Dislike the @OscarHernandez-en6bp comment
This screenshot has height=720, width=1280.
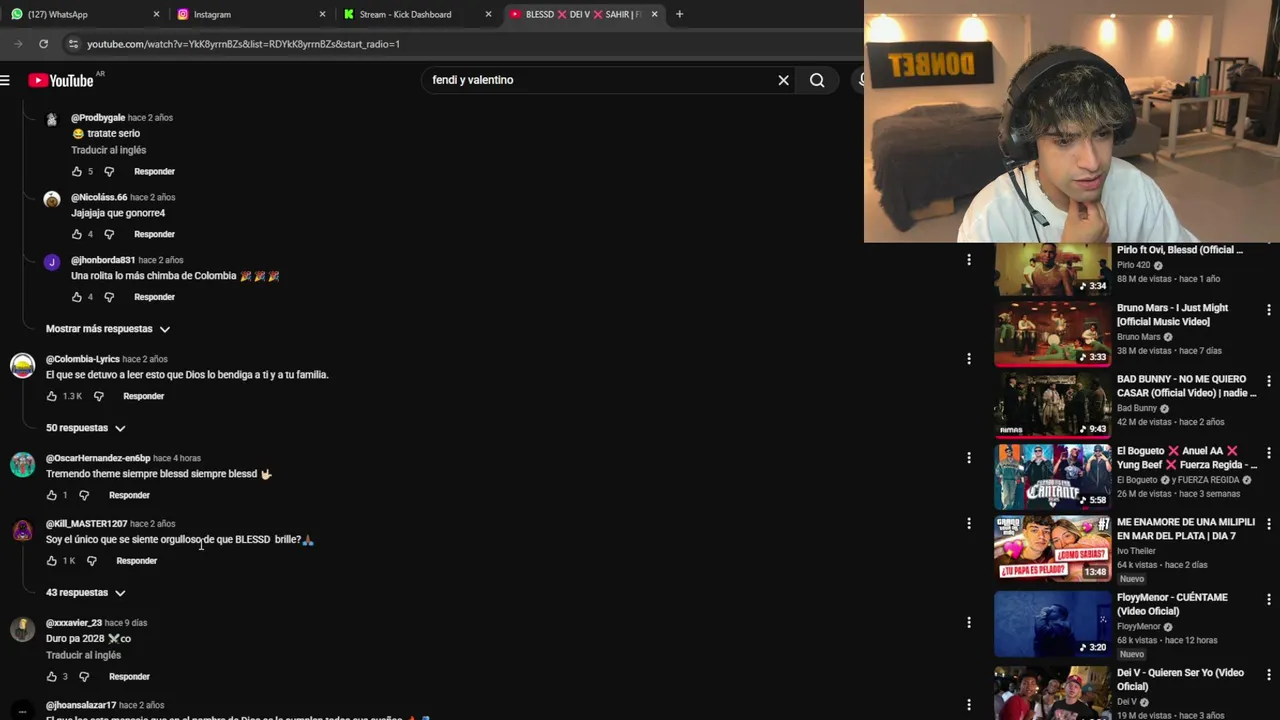[84, 495]
